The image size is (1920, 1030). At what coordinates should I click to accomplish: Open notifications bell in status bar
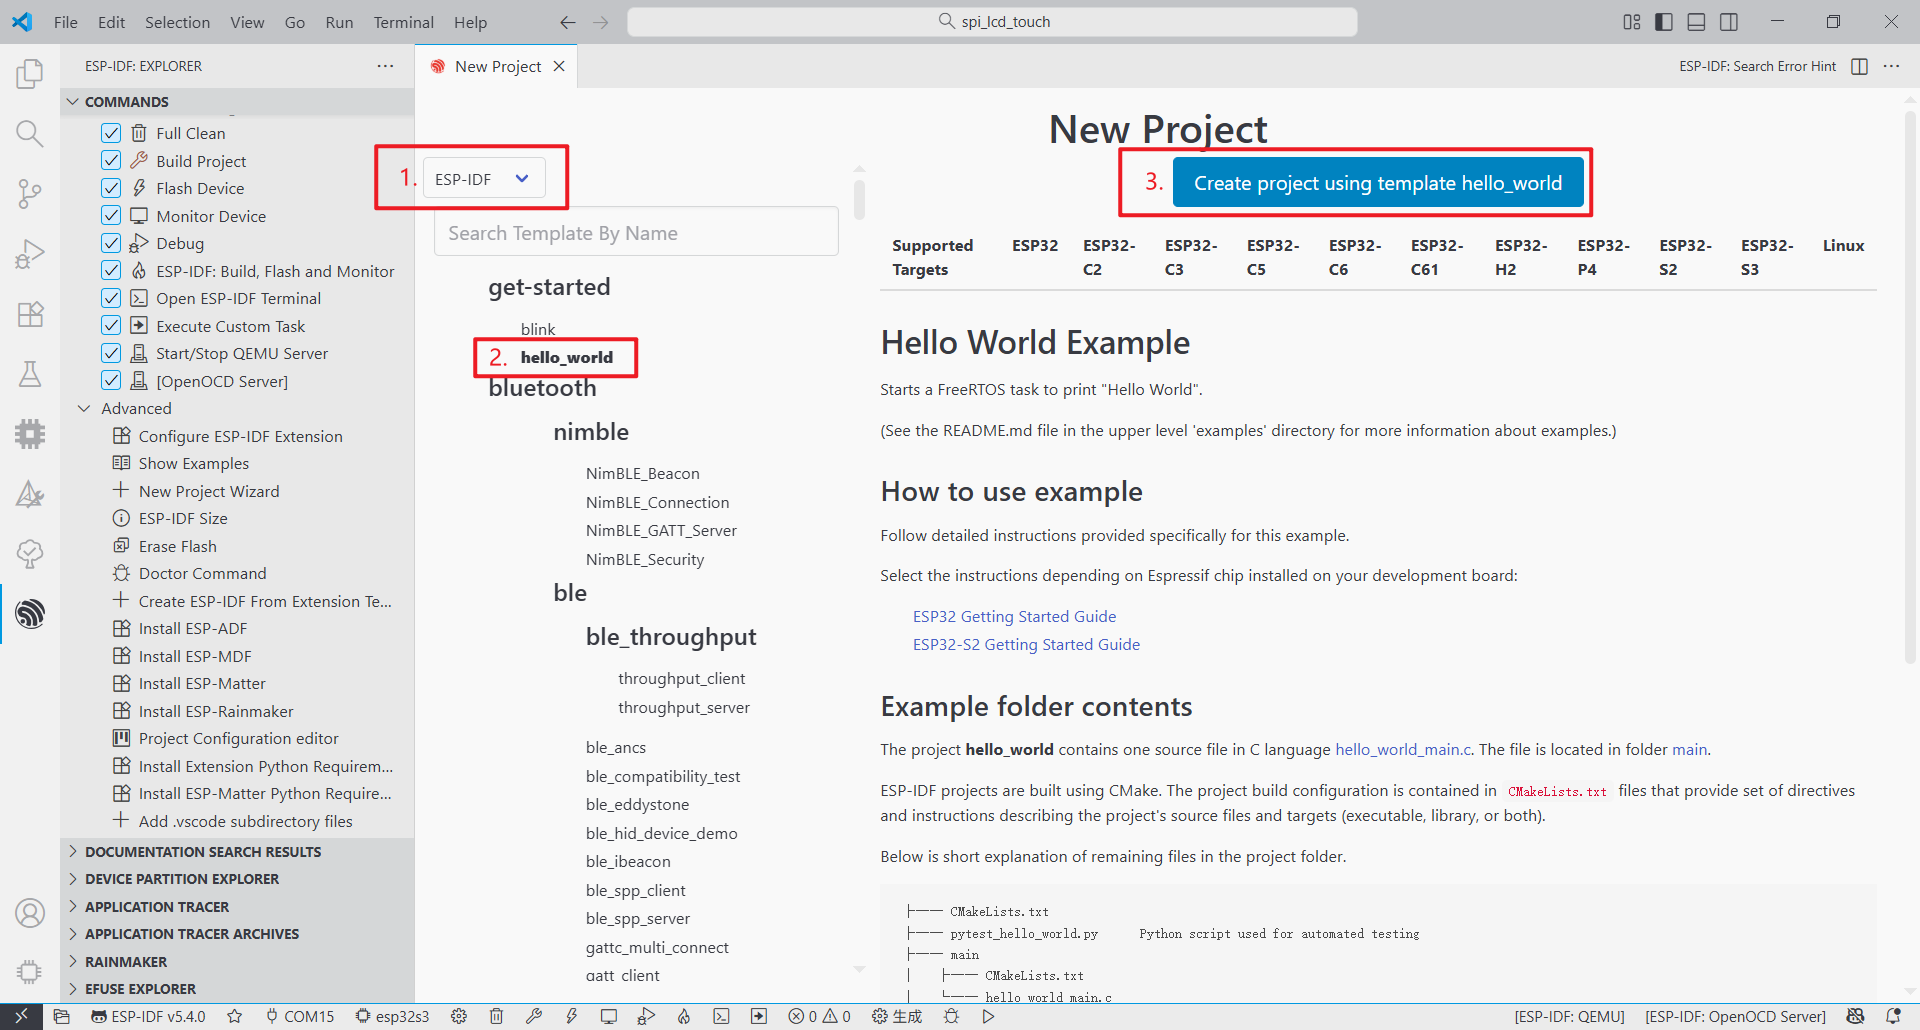(1893, 1016)
